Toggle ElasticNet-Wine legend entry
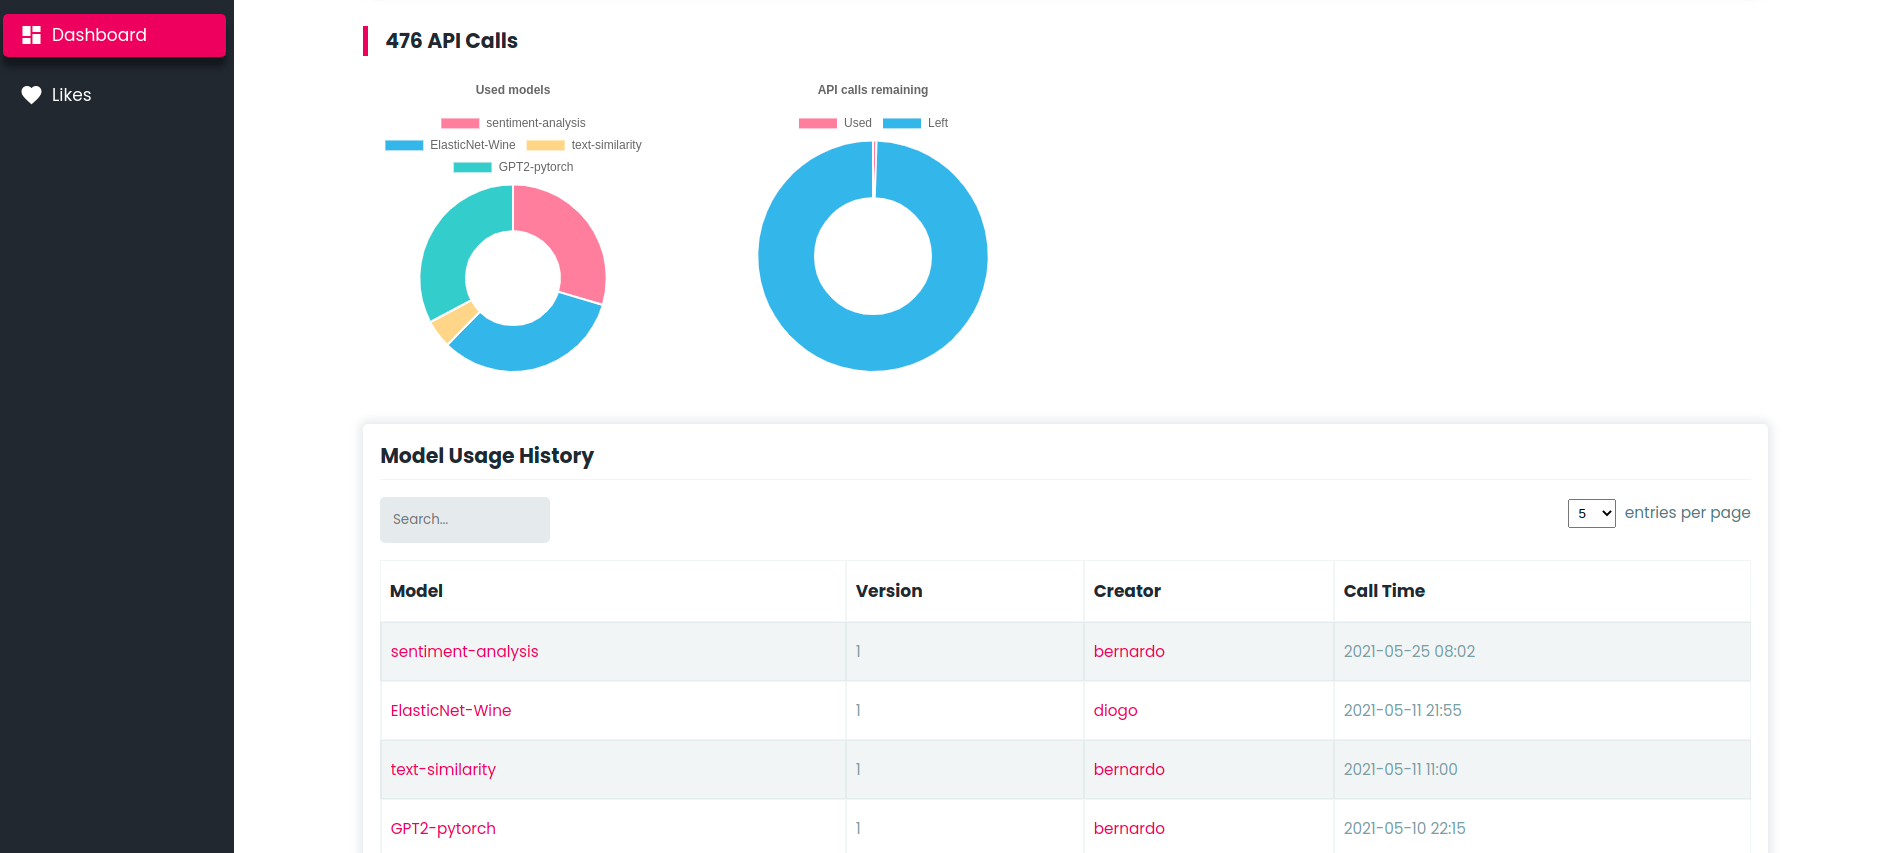 pos(450,145)
